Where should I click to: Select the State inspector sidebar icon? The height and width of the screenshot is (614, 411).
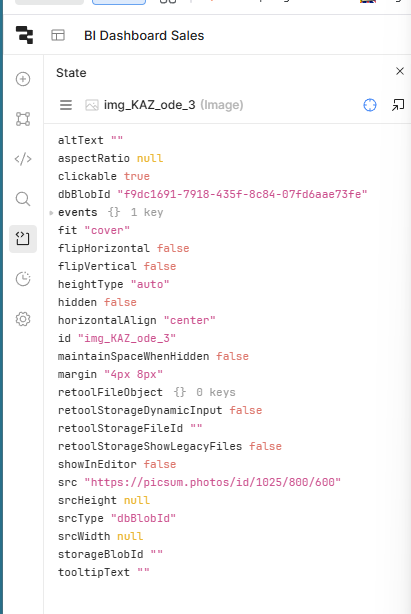[23, 239]
